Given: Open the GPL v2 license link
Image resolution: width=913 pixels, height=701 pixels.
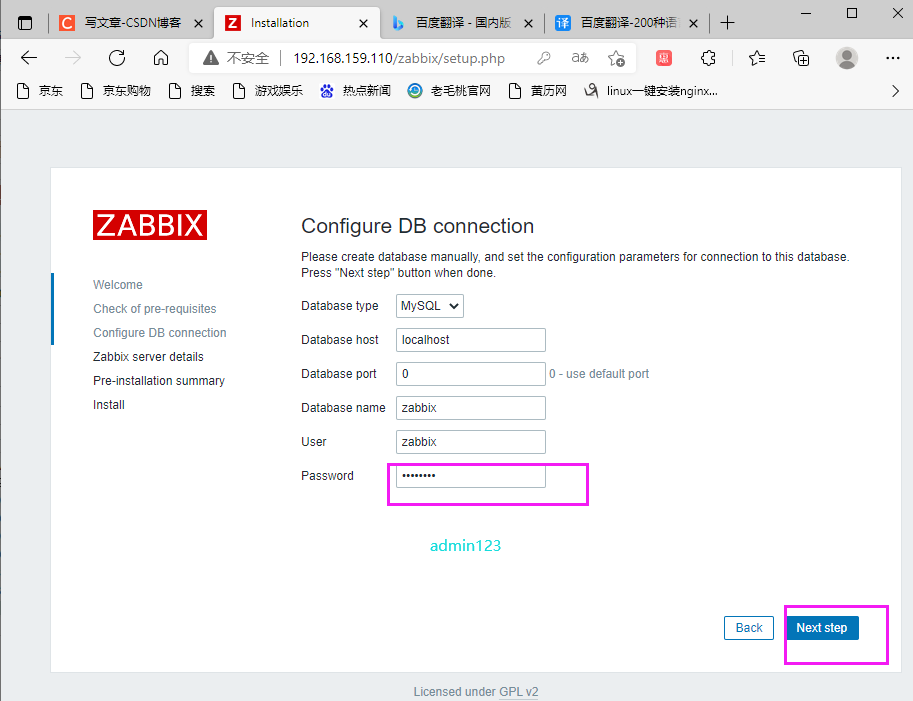Looking at the screenshot, I should click(518, 692).
